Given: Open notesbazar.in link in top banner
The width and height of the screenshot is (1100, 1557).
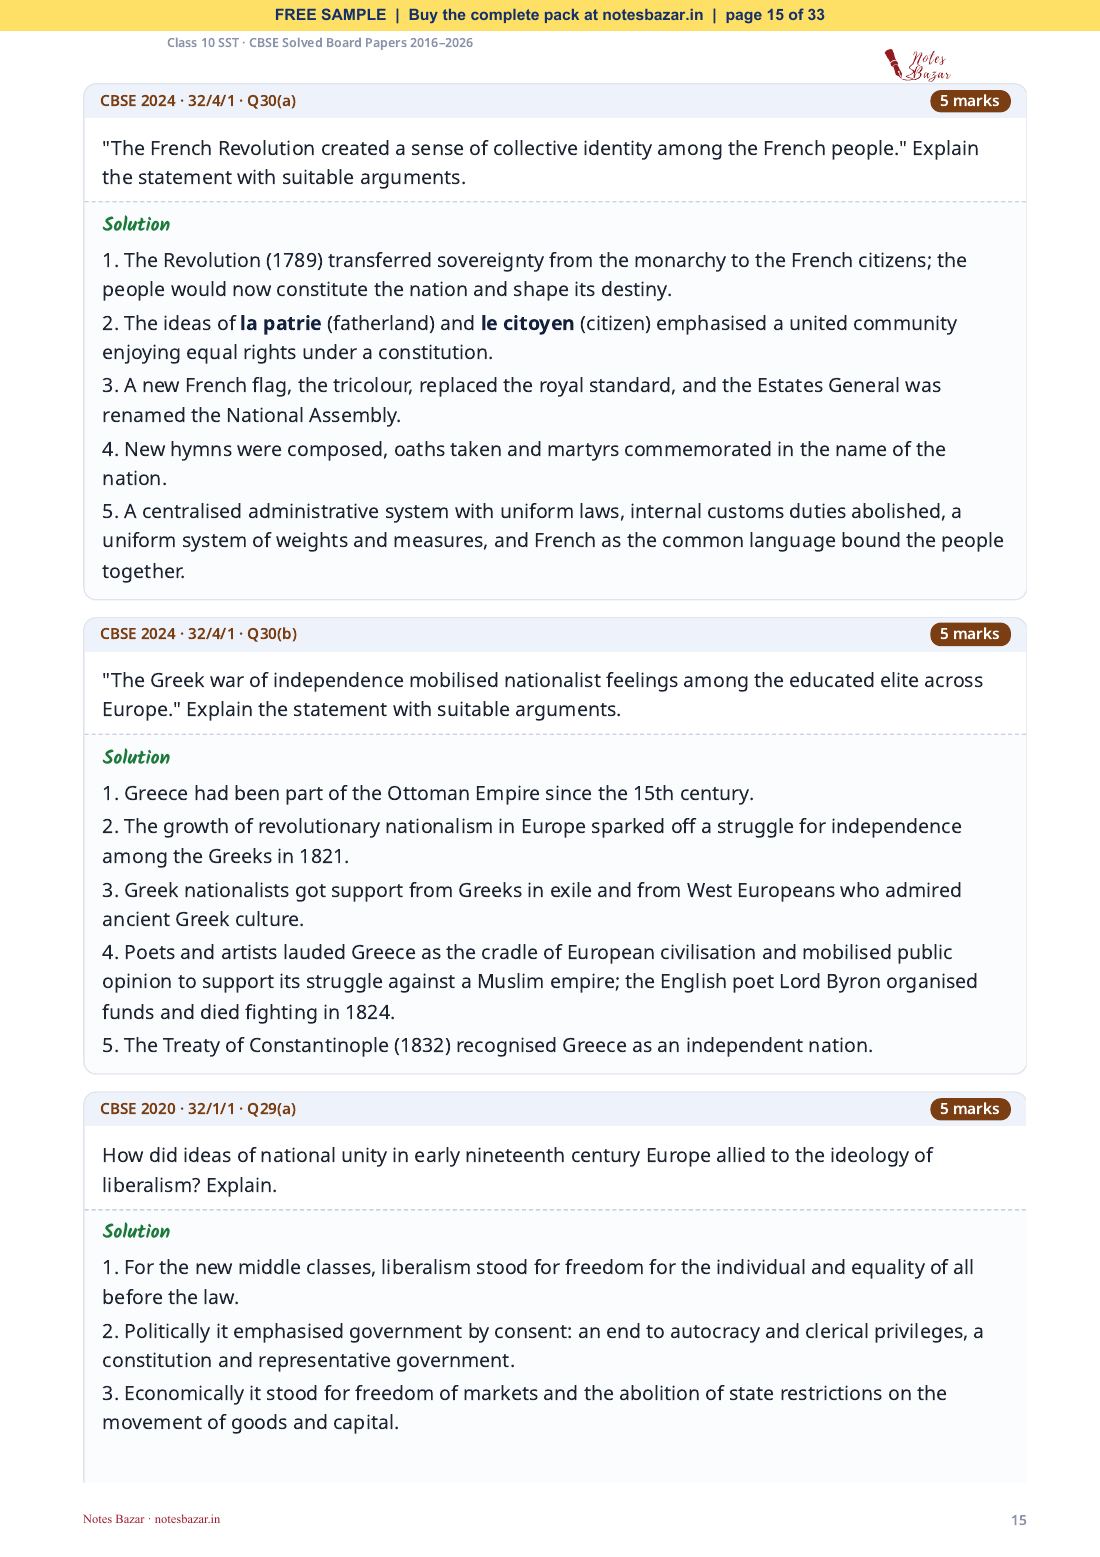Looking at the screenshot, I should 652,15.
